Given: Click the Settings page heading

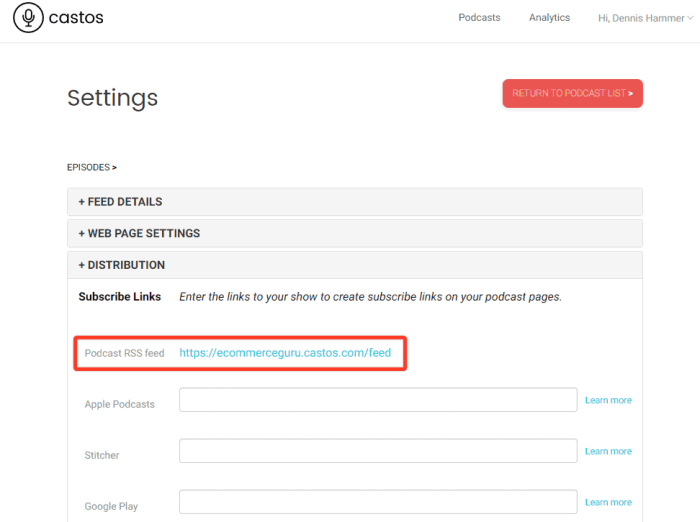Looking at the screenshot, I should coord(112,98).
